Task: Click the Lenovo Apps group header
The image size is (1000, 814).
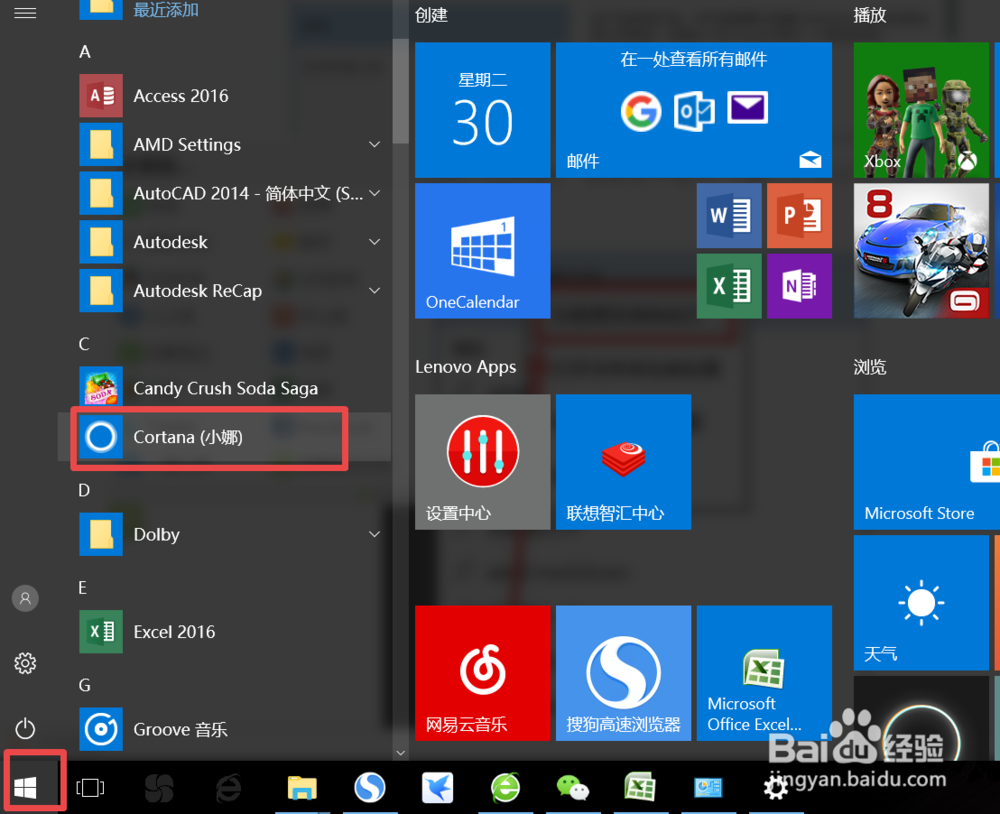Action: (x=466, y=367)
